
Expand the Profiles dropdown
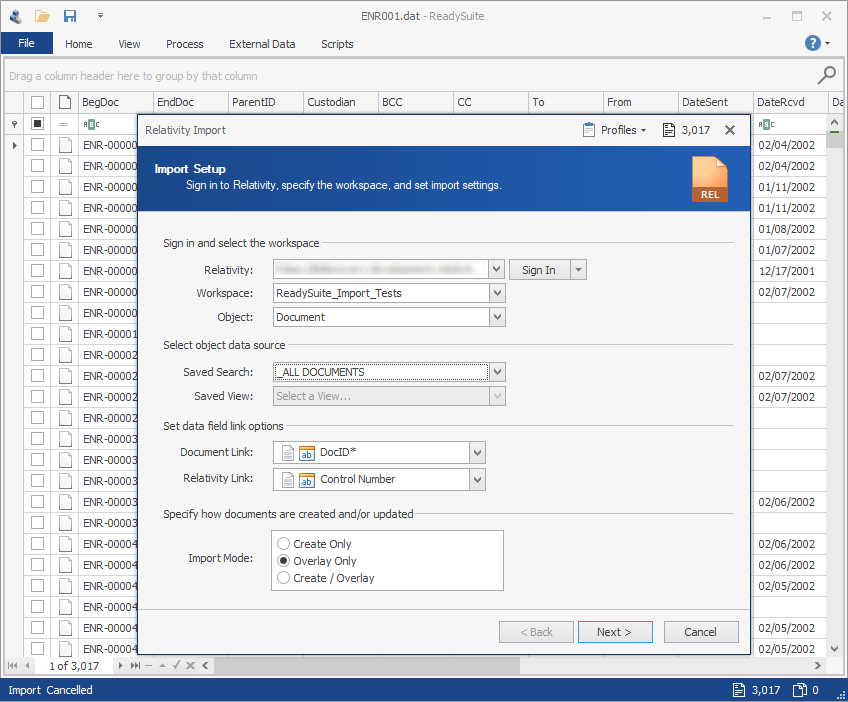(643, 130)
